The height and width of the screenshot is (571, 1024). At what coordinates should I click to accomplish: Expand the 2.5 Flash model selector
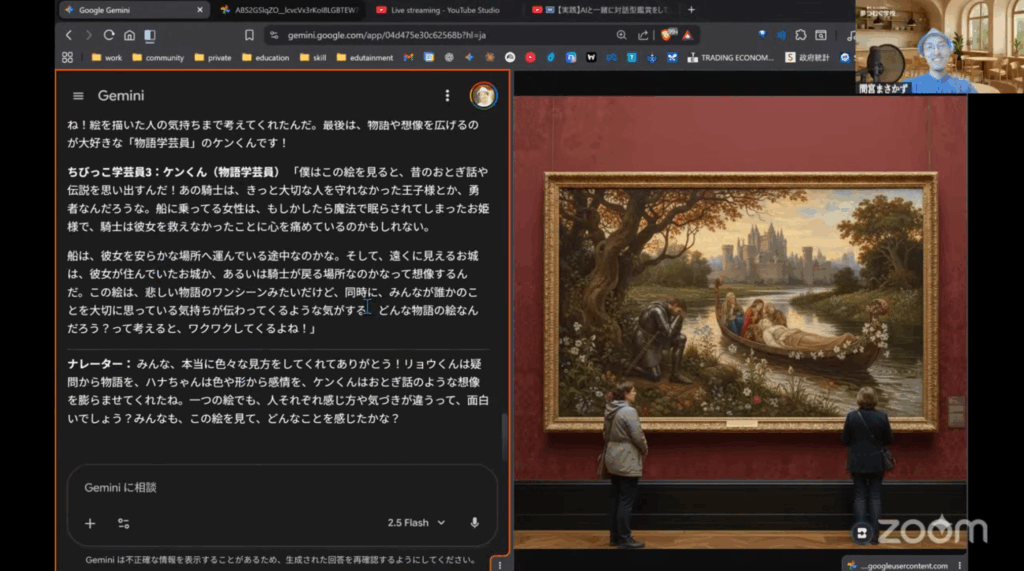pos(416,523)
